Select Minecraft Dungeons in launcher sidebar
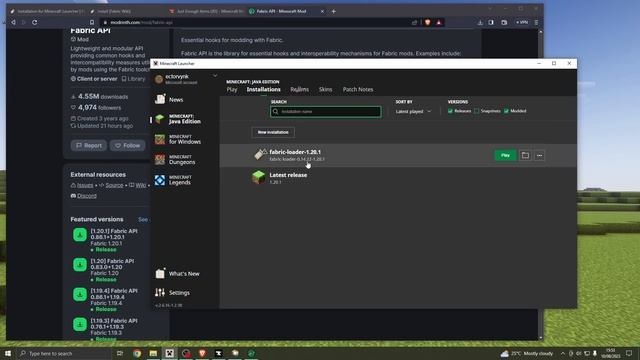 (176, 160)
